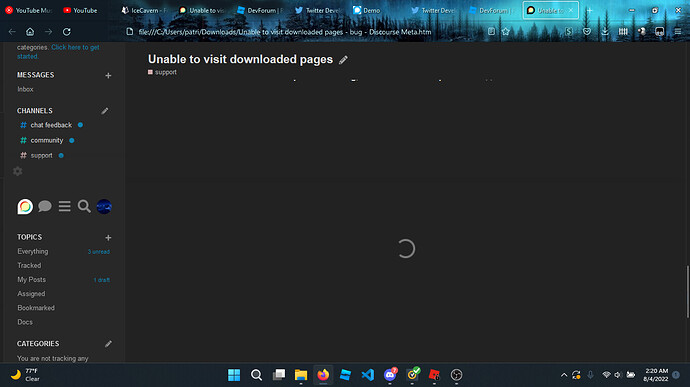Open the Bookmarked topics link
This screenshot has height=387, width=690.
pyautogui.click(x=36, y=308)
